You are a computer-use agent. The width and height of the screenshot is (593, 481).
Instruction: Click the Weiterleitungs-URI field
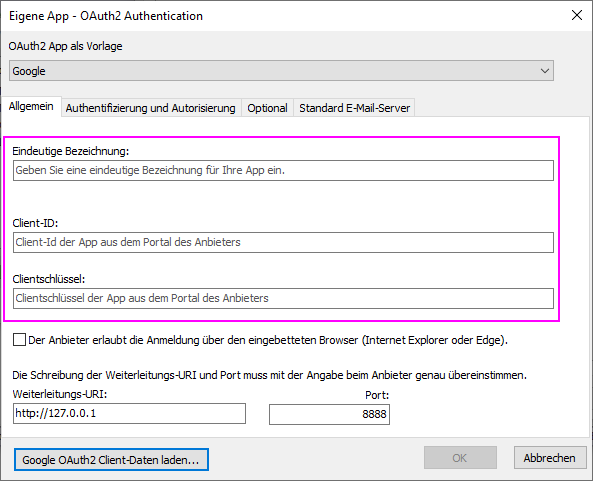(129, 413)
